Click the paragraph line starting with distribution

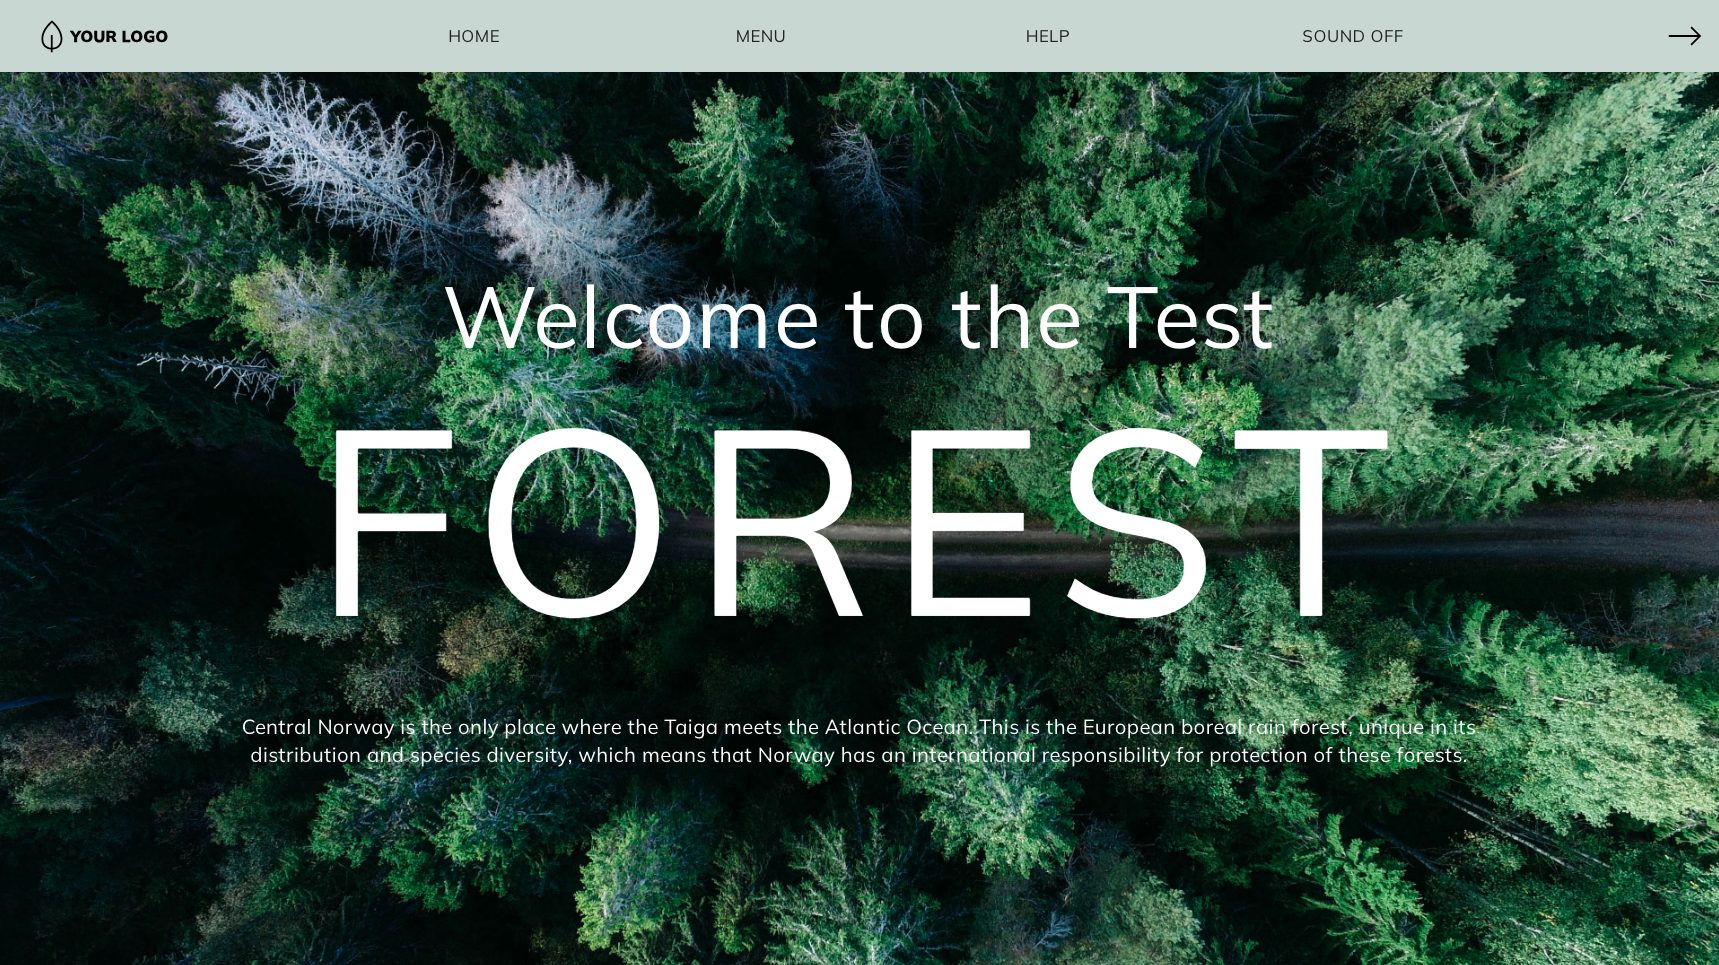pos(859,755)
